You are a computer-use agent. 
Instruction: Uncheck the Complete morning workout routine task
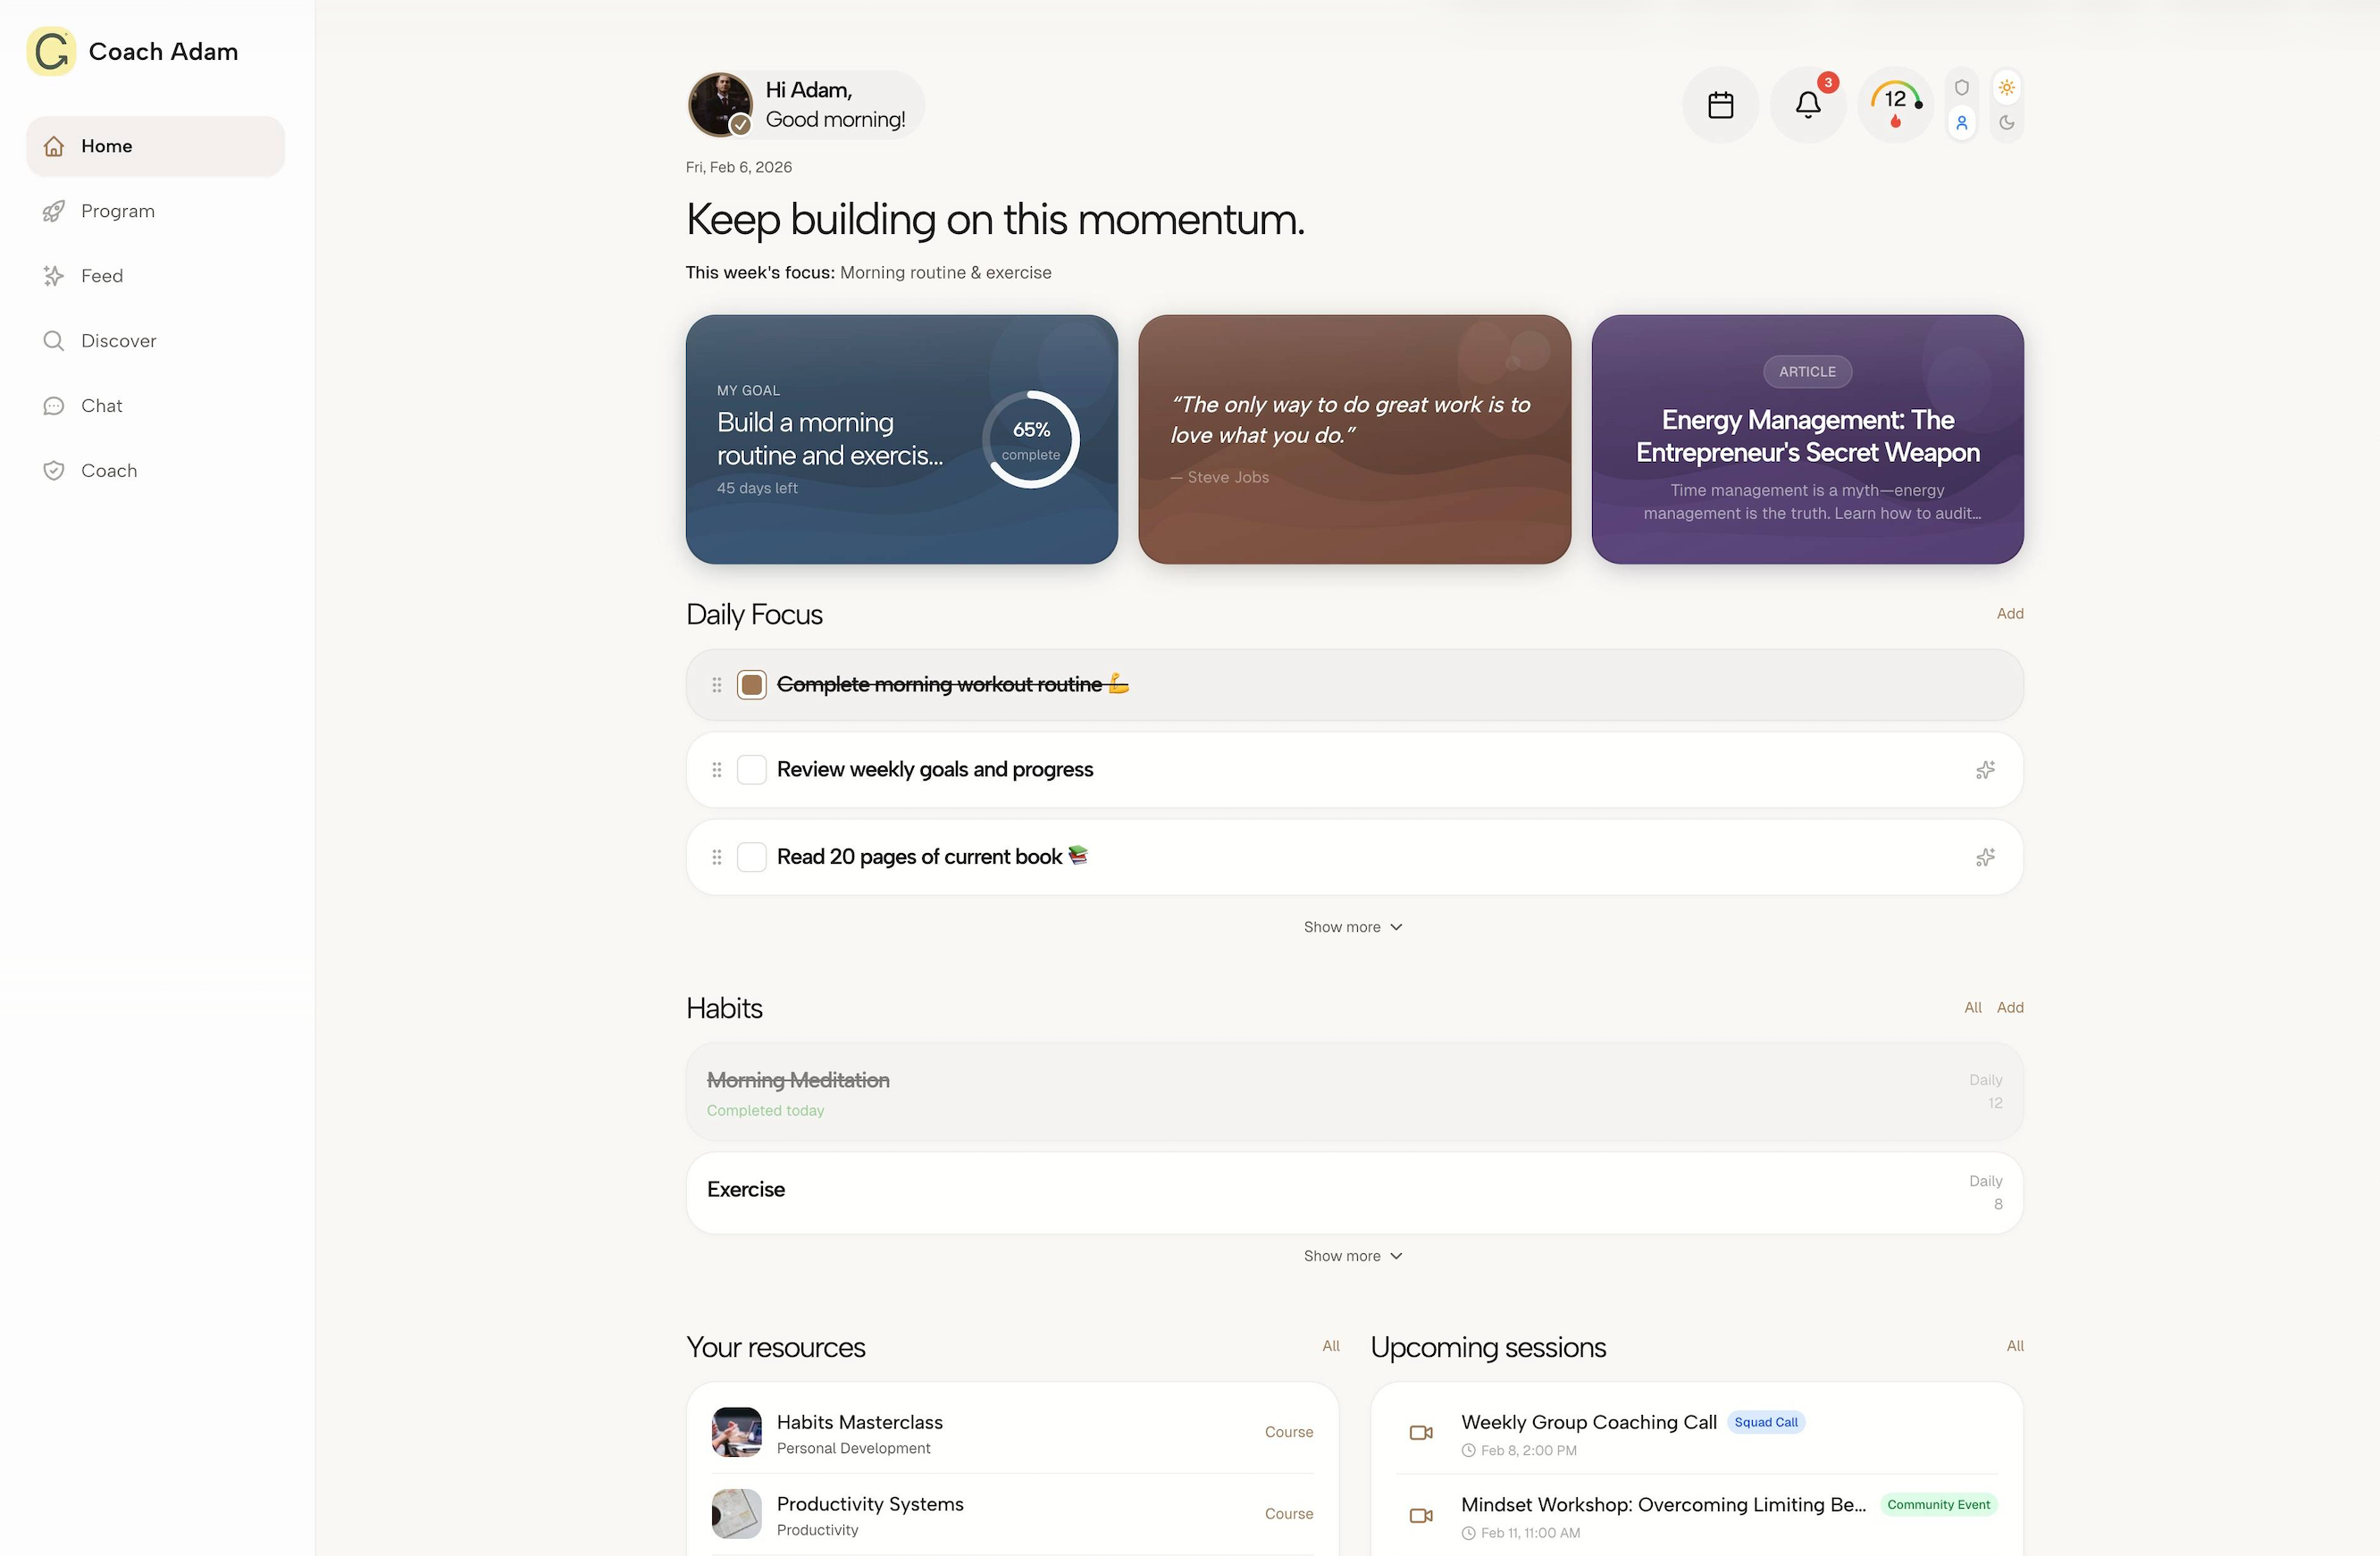[x=751, y=684]
